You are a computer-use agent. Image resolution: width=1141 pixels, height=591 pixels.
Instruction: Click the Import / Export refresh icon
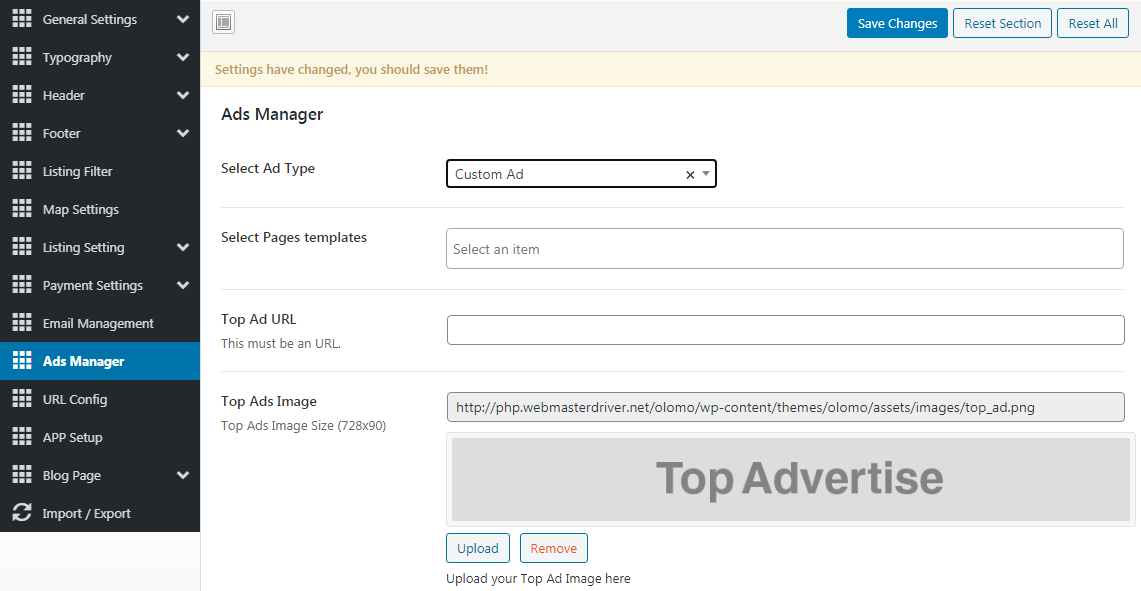point(22,513)
